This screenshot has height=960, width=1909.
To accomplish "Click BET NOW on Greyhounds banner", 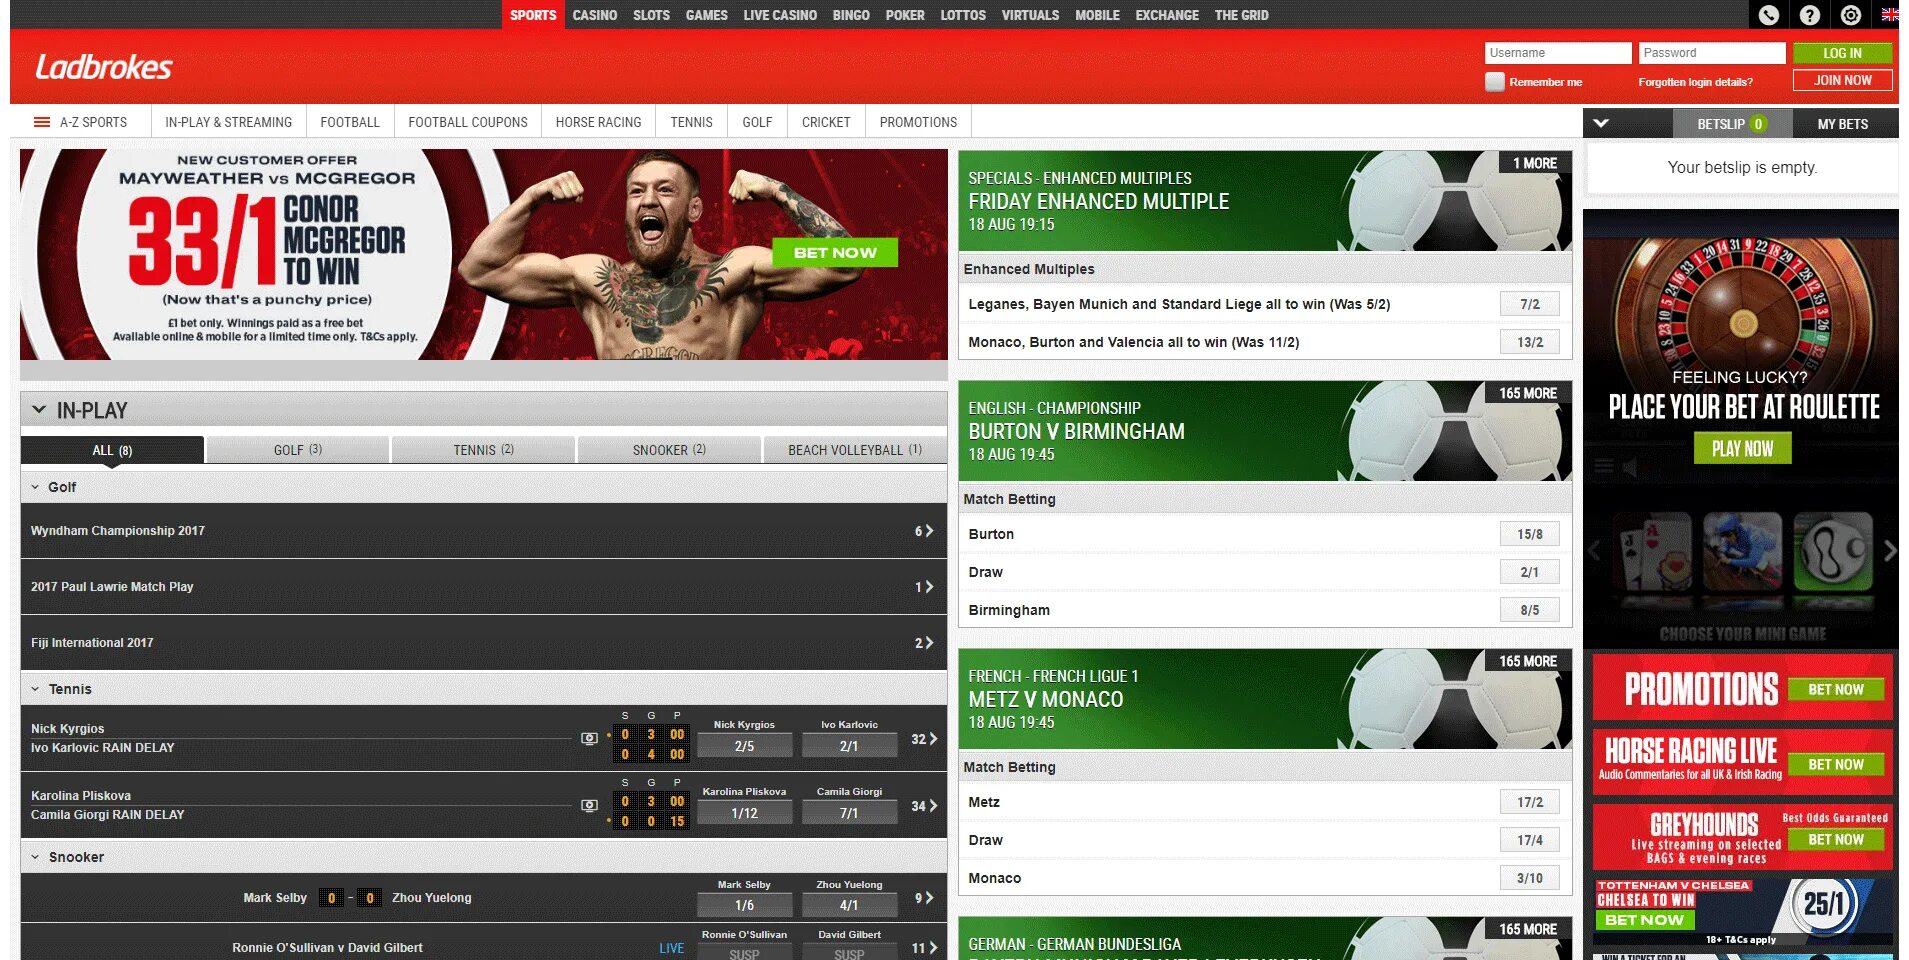I will tap(1836, 840).
